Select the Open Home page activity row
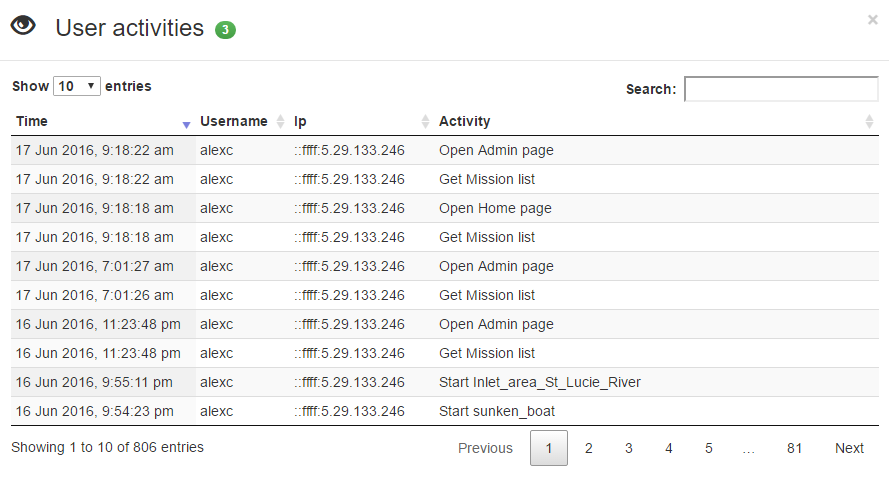 (x=445, y=208)
